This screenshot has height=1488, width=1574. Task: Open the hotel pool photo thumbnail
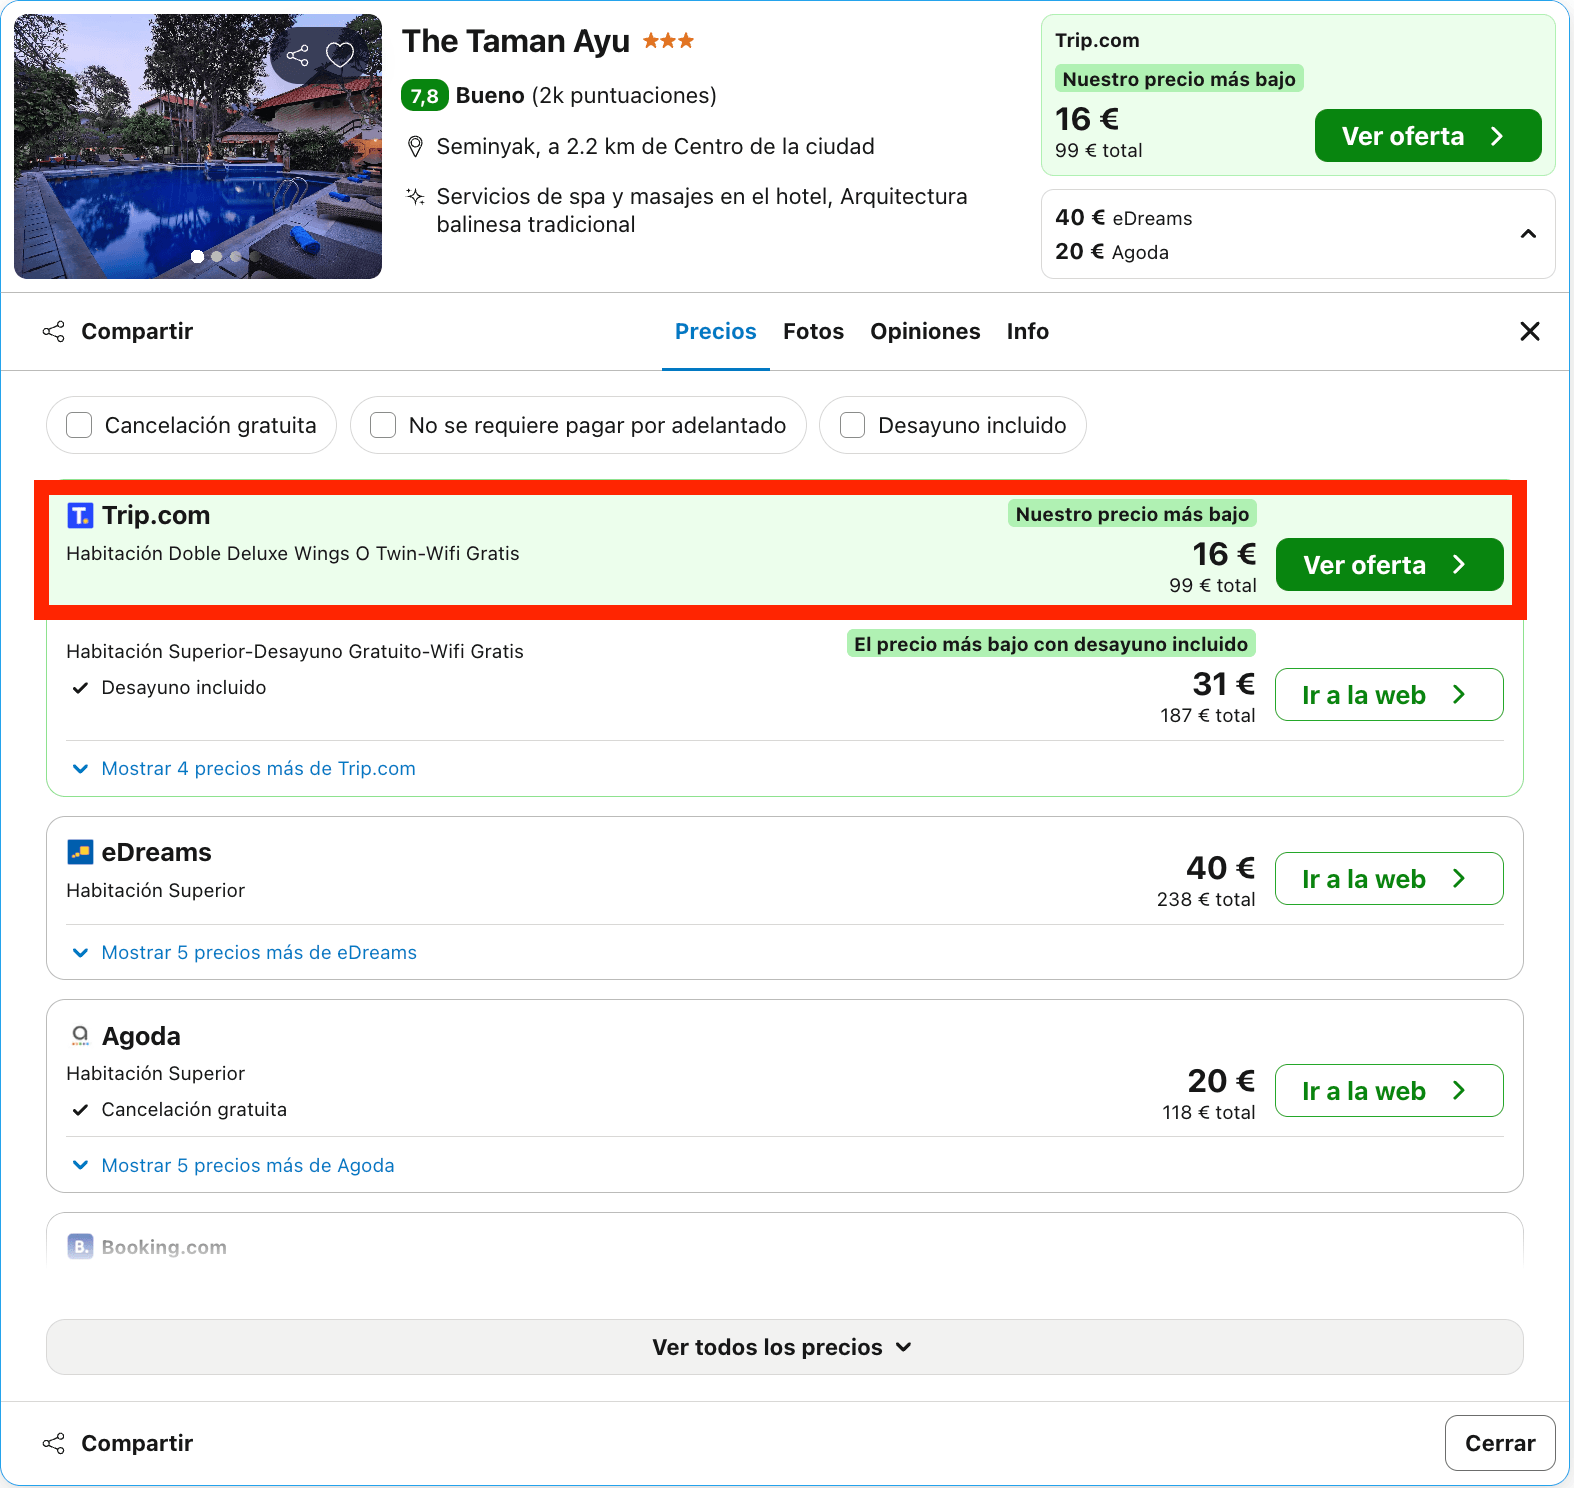pyautogui.click(x=198, y=146)
